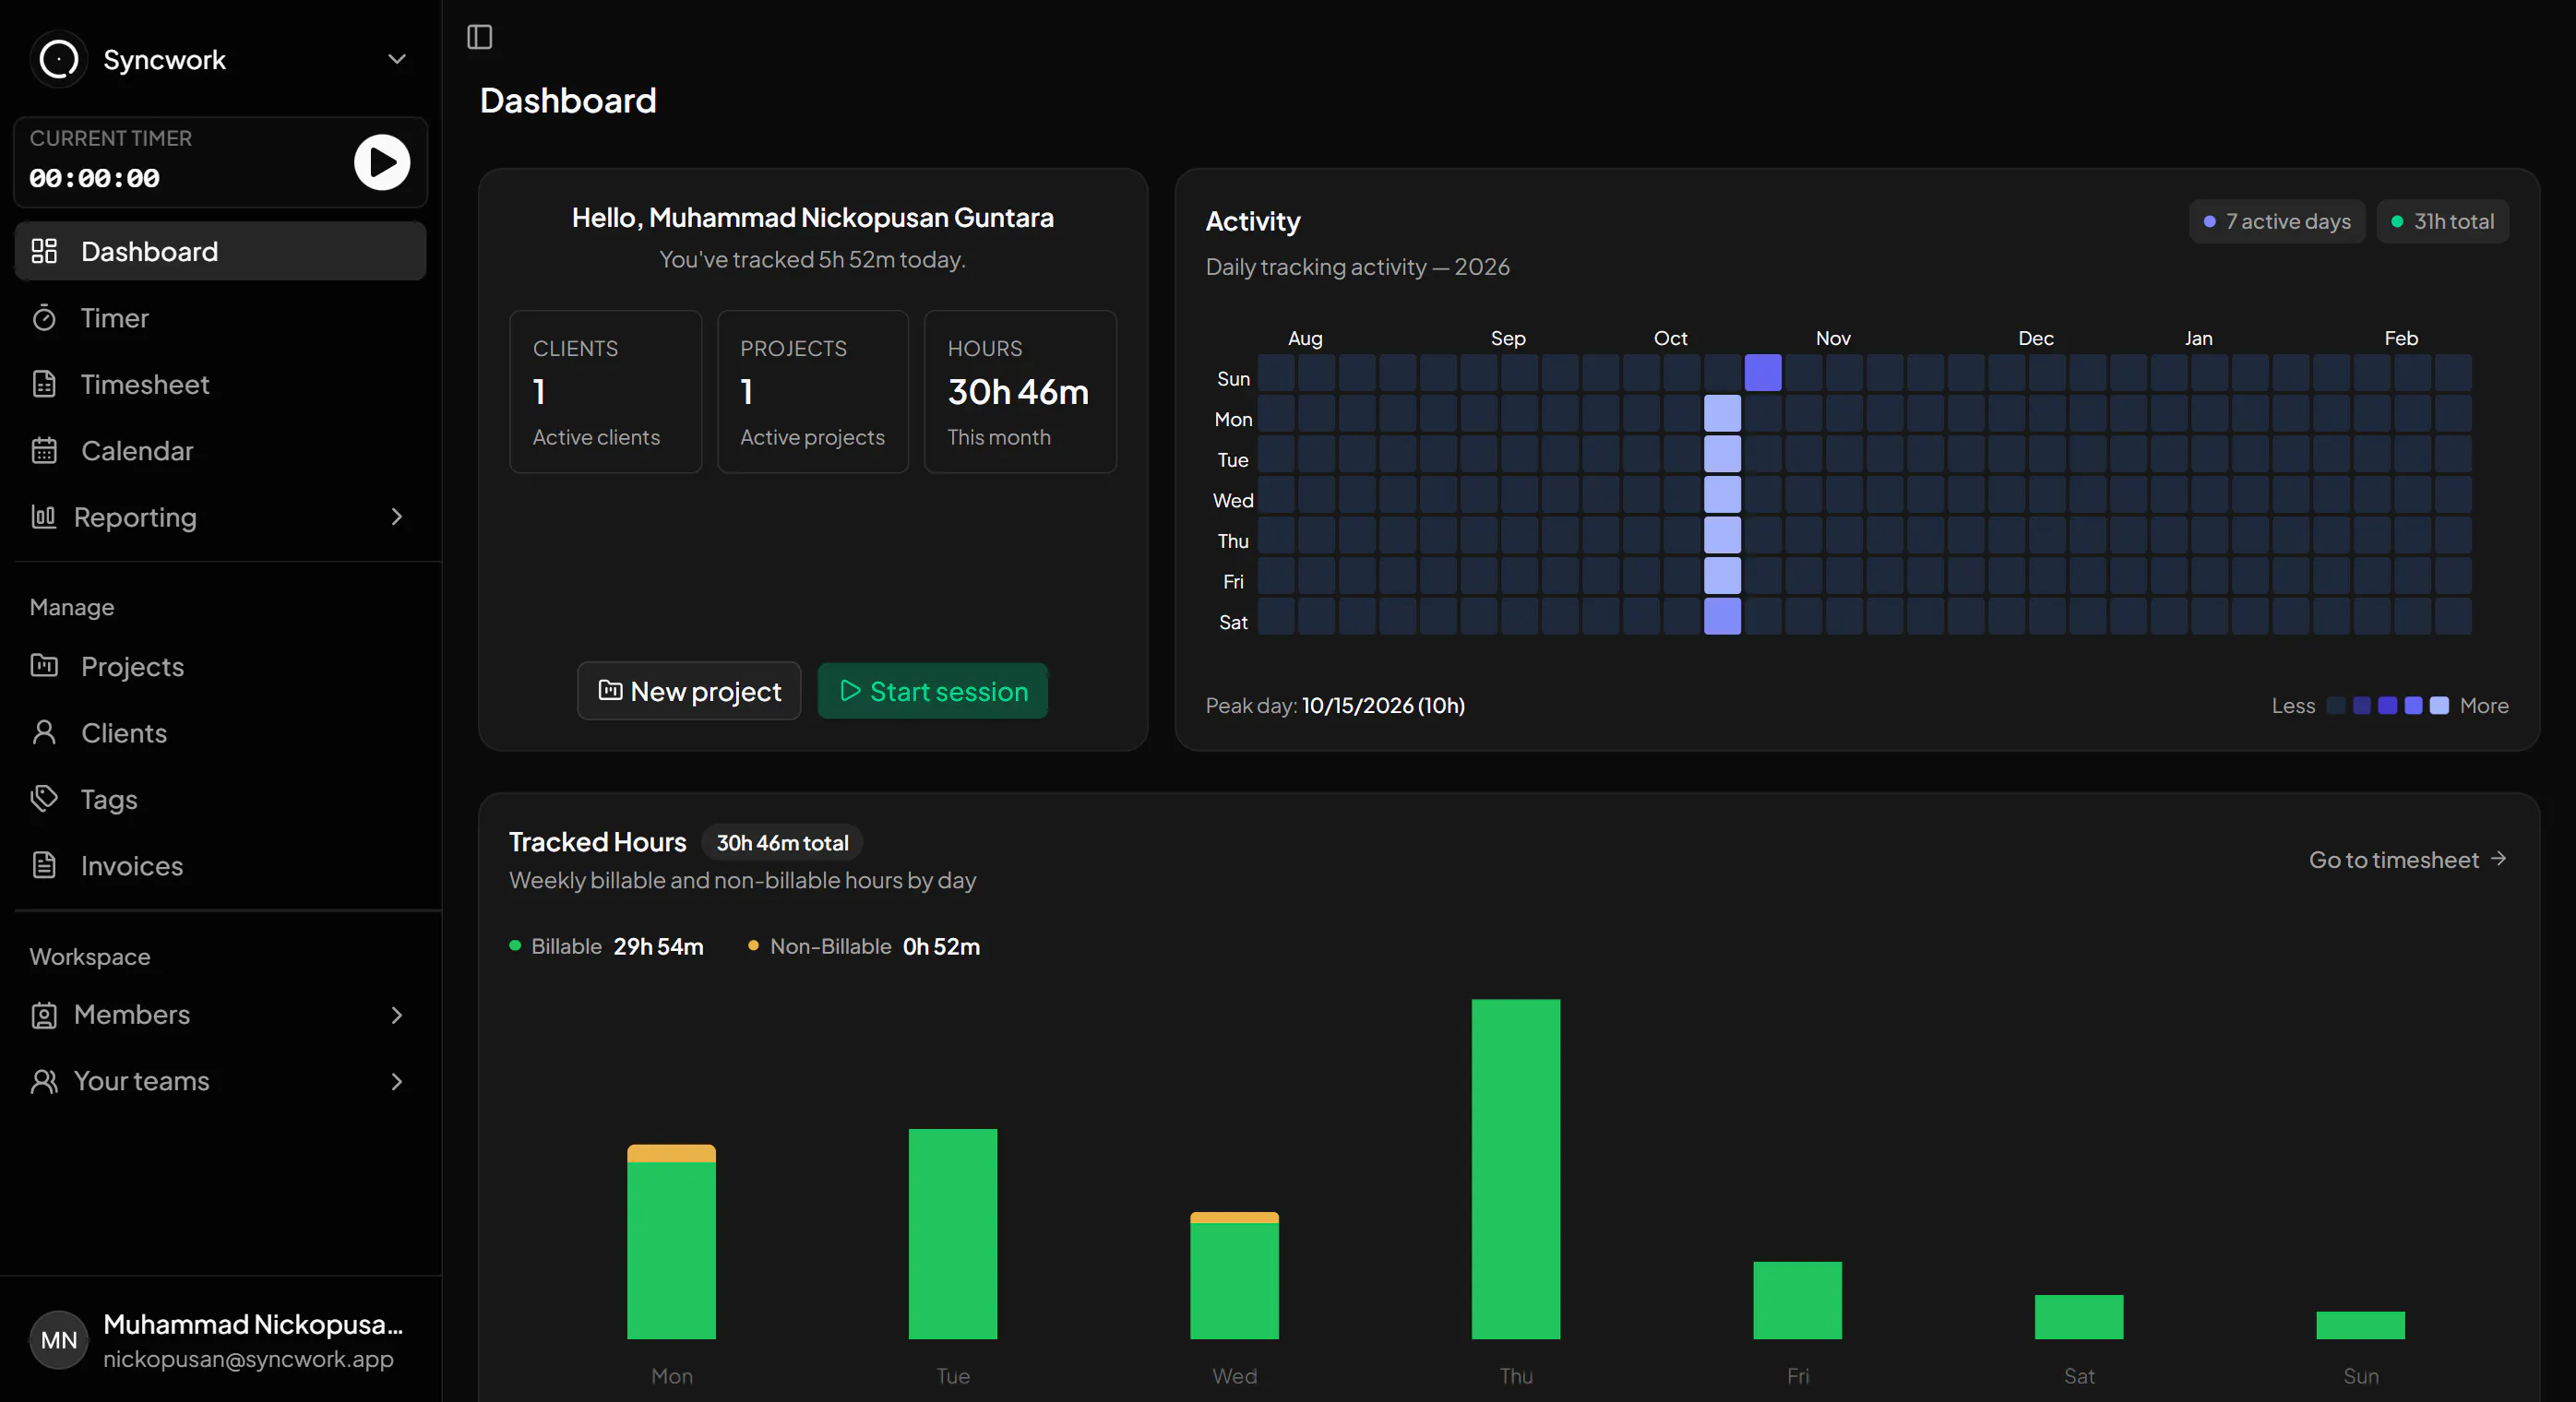Start the current timer with play button
Viewport: 2576px width, 1402px height.
tap(382, 162)
